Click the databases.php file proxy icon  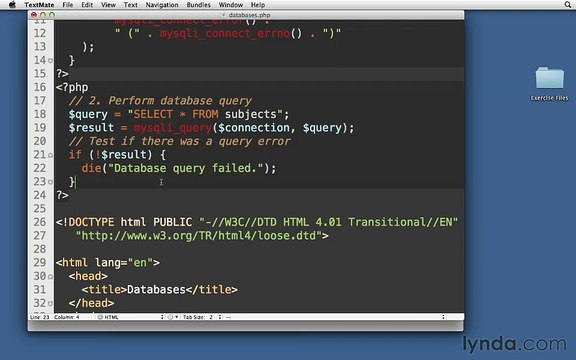tap(224, 15)
